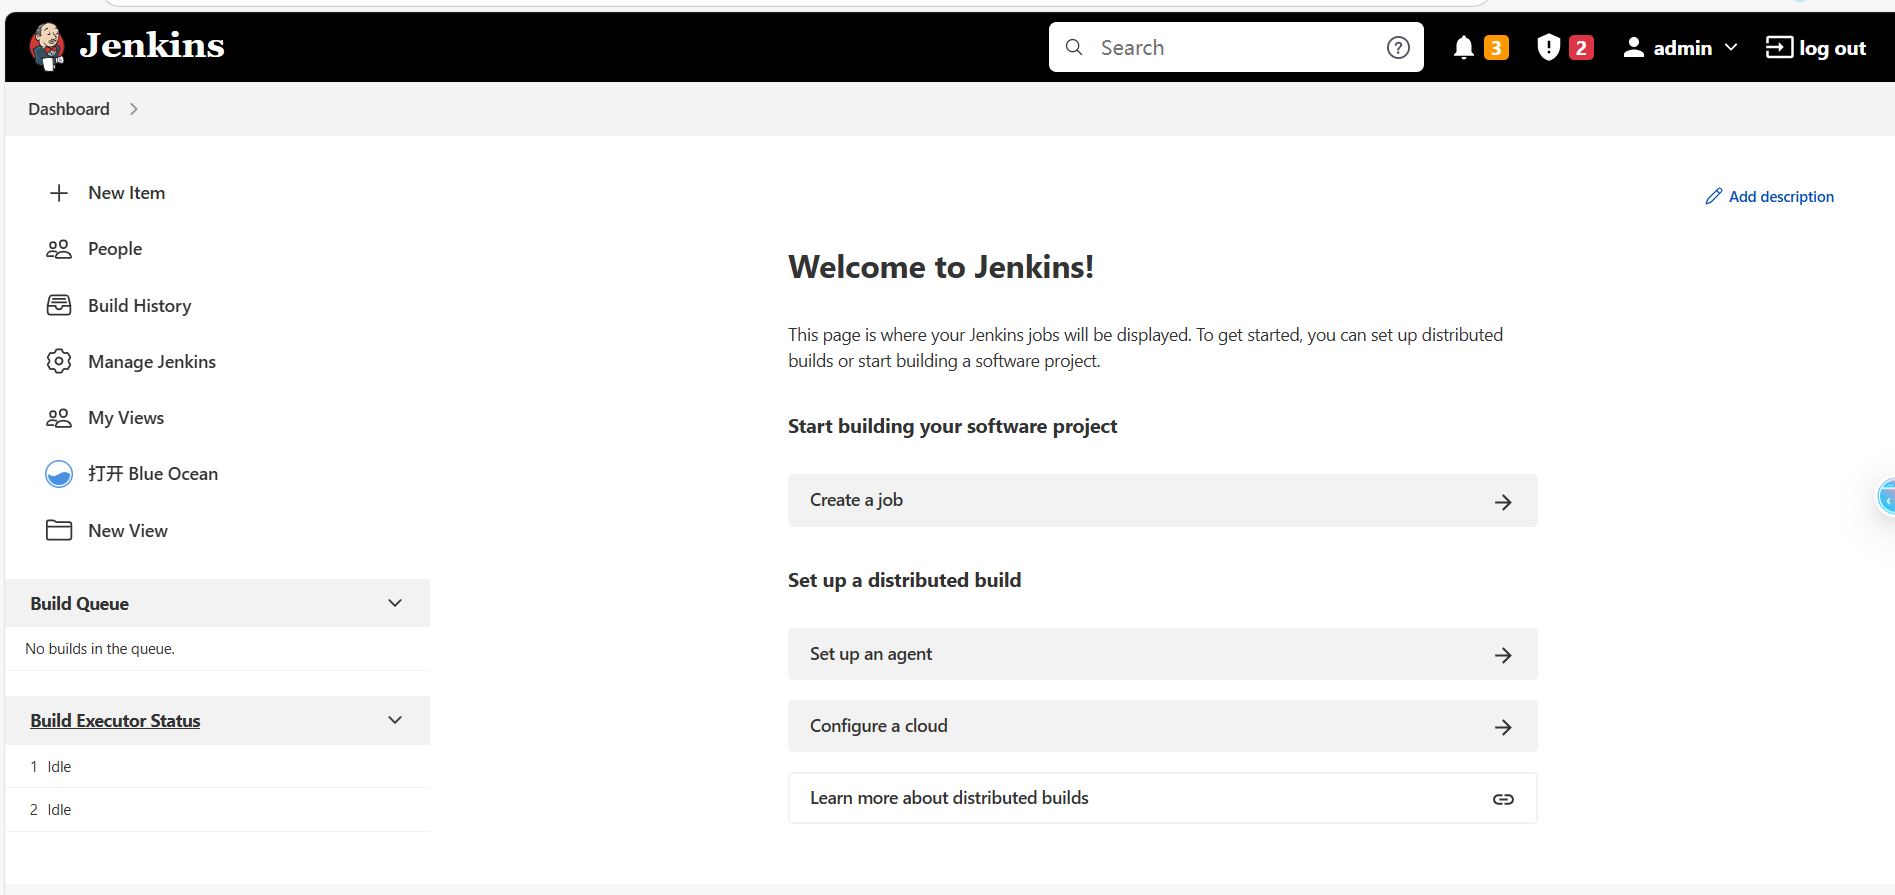Click arrow icon on Set up an agent
Screen dimensions: 1895x895
(x=1503, y=655)
